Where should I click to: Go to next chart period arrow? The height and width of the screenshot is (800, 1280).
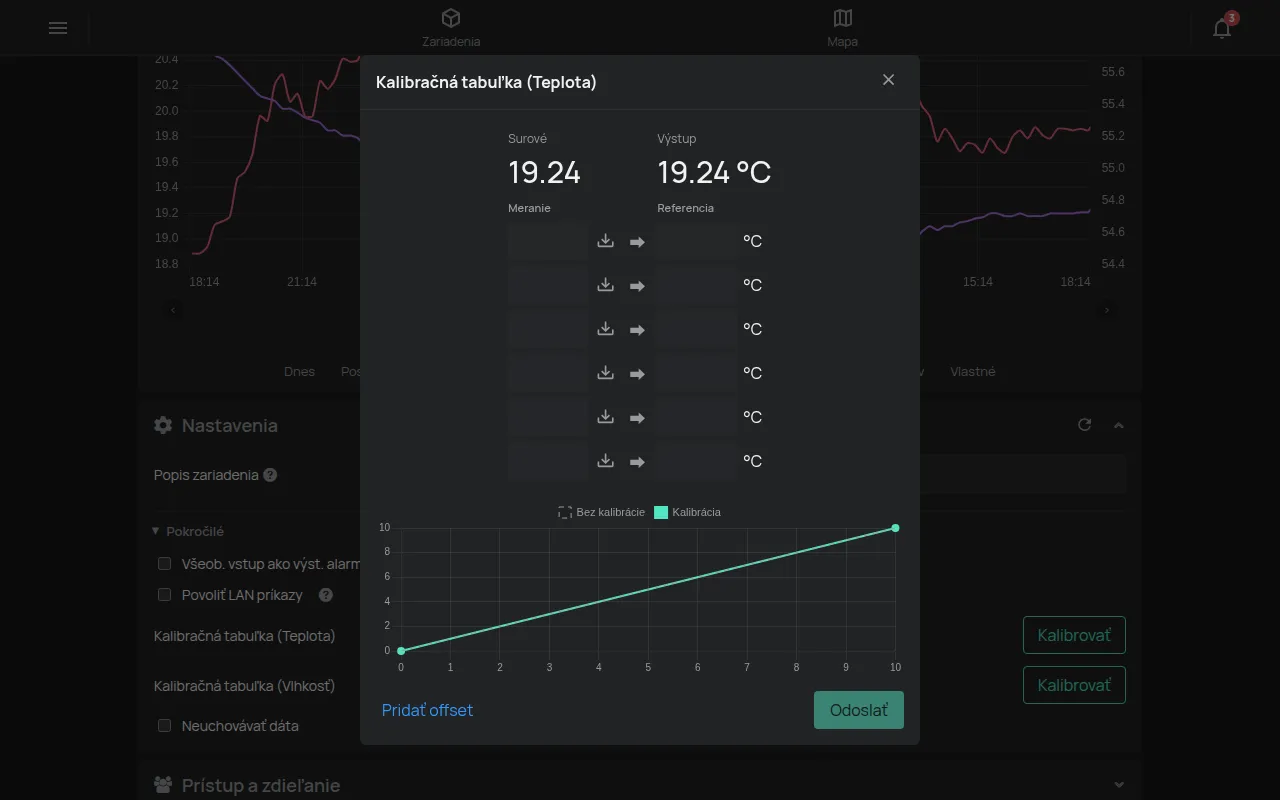click(x=1107, y=310)
